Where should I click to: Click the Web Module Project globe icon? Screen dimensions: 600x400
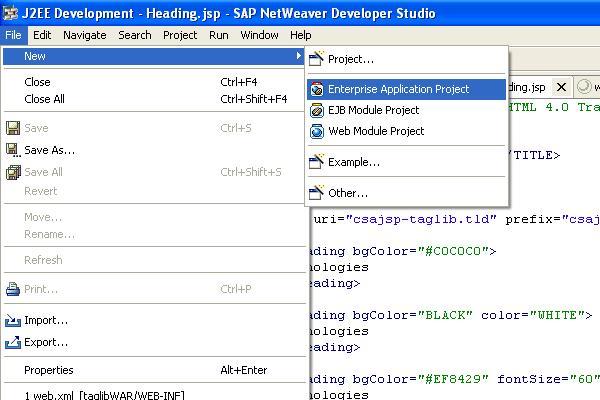[318, 131]
